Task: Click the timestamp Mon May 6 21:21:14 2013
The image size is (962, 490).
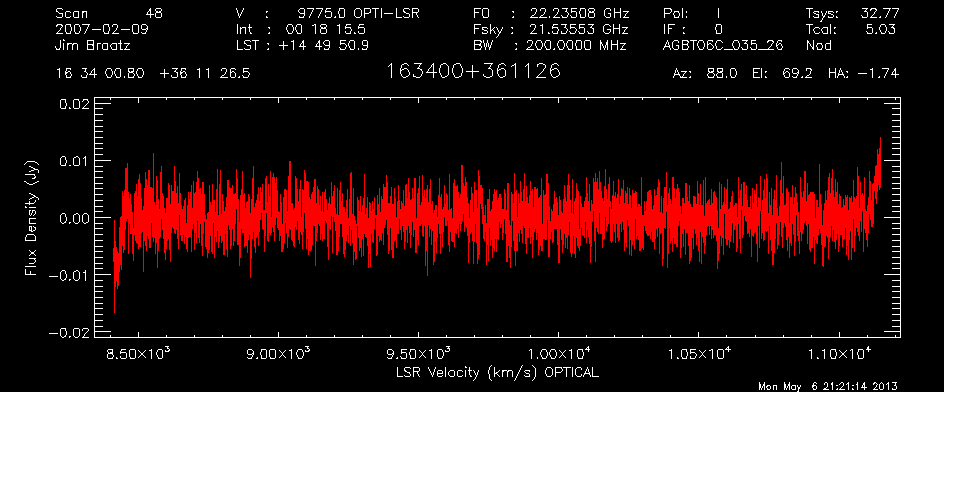Action: click(x=828, y=386)
